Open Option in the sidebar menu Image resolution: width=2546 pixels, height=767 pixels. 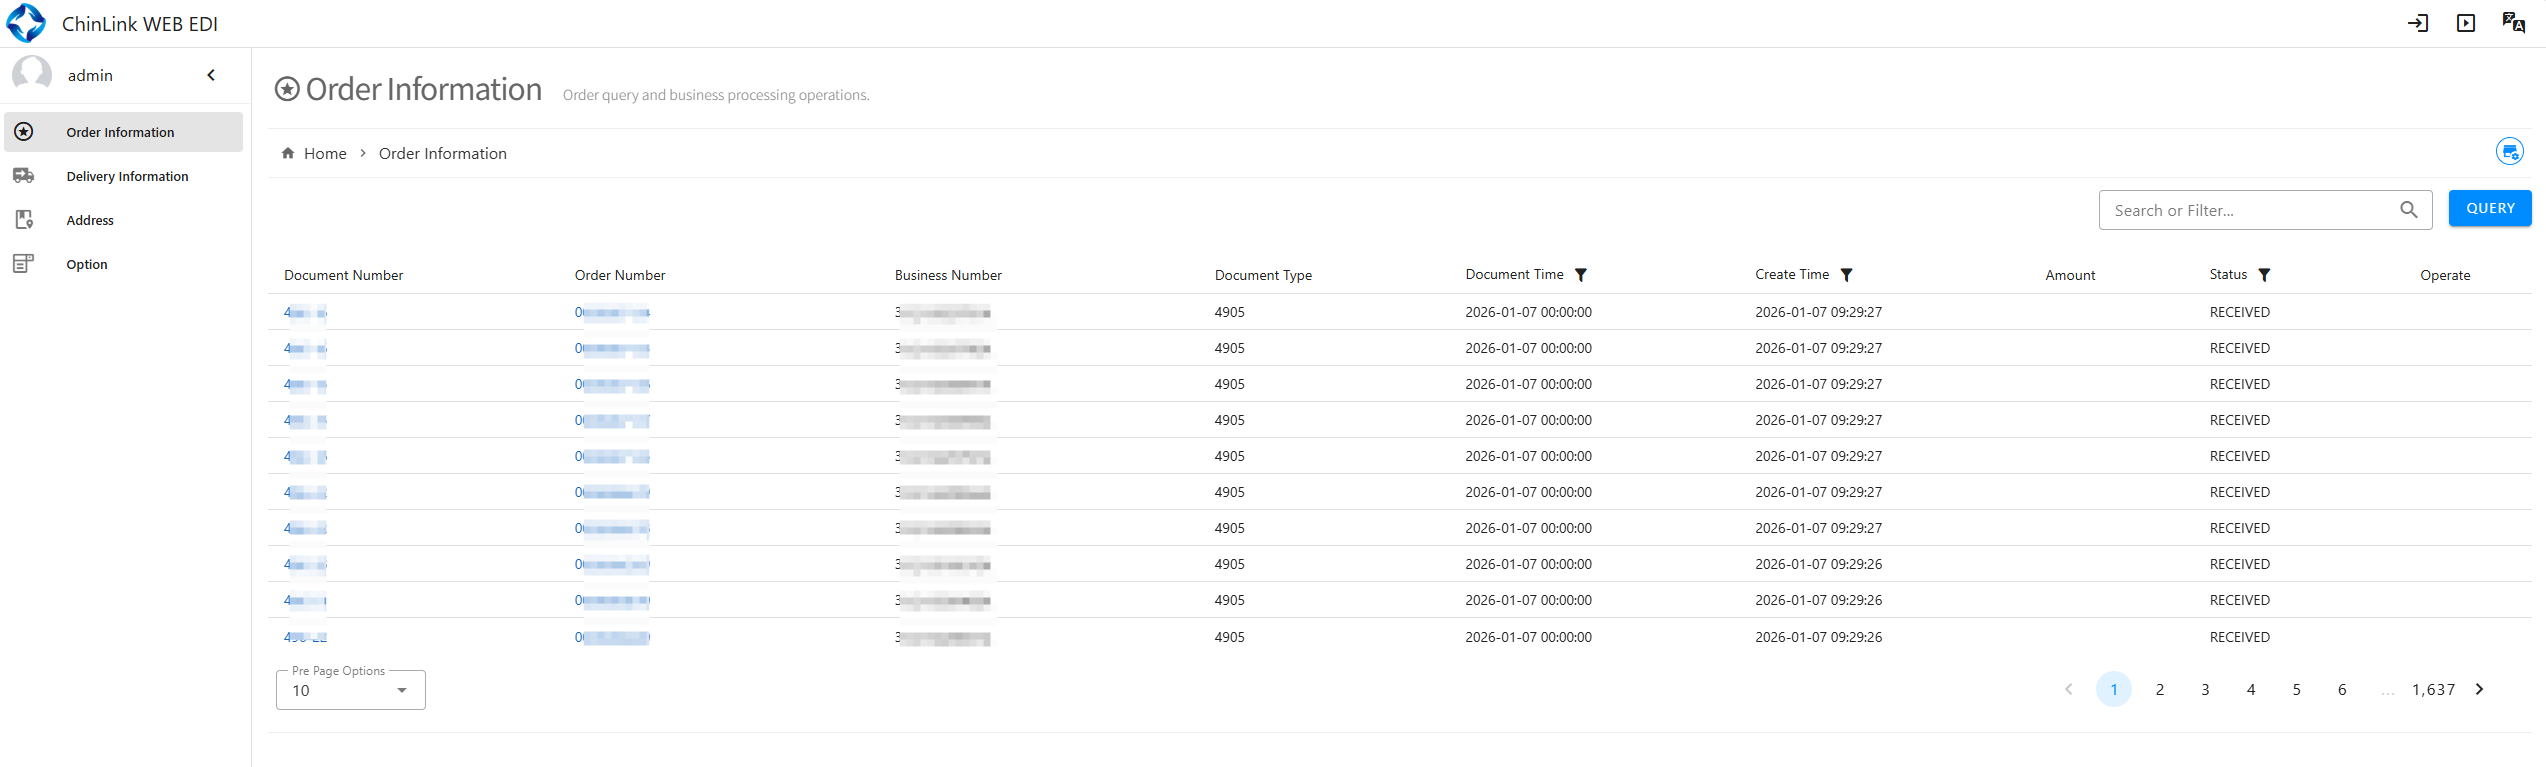coord(87,264)
